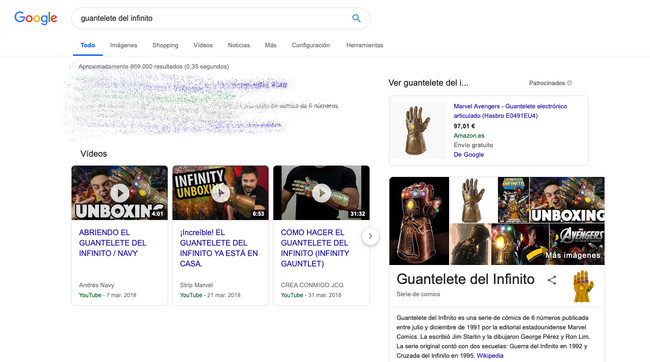Click the sponsored gauntlet product image
650x362 pixels.
pos(417,130)
